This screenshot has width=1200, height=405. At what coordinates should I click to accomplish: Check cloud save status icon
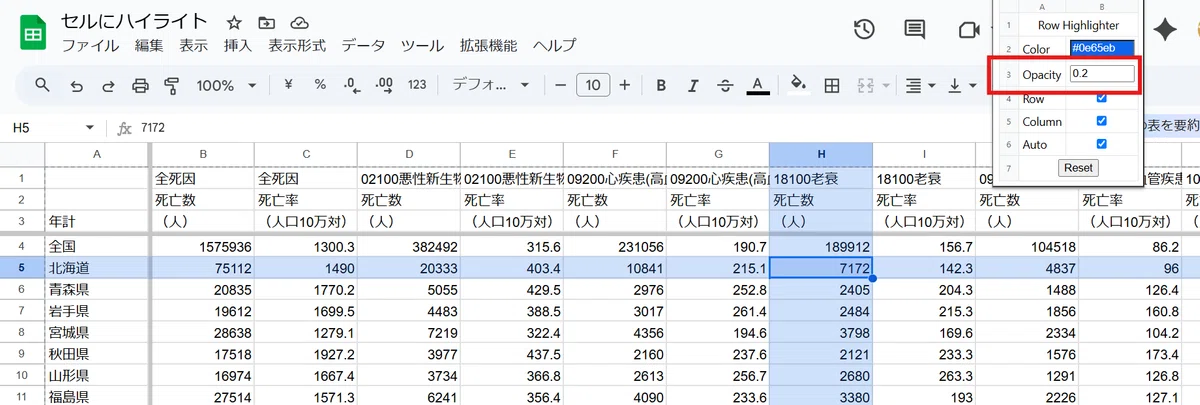(298, 22)
